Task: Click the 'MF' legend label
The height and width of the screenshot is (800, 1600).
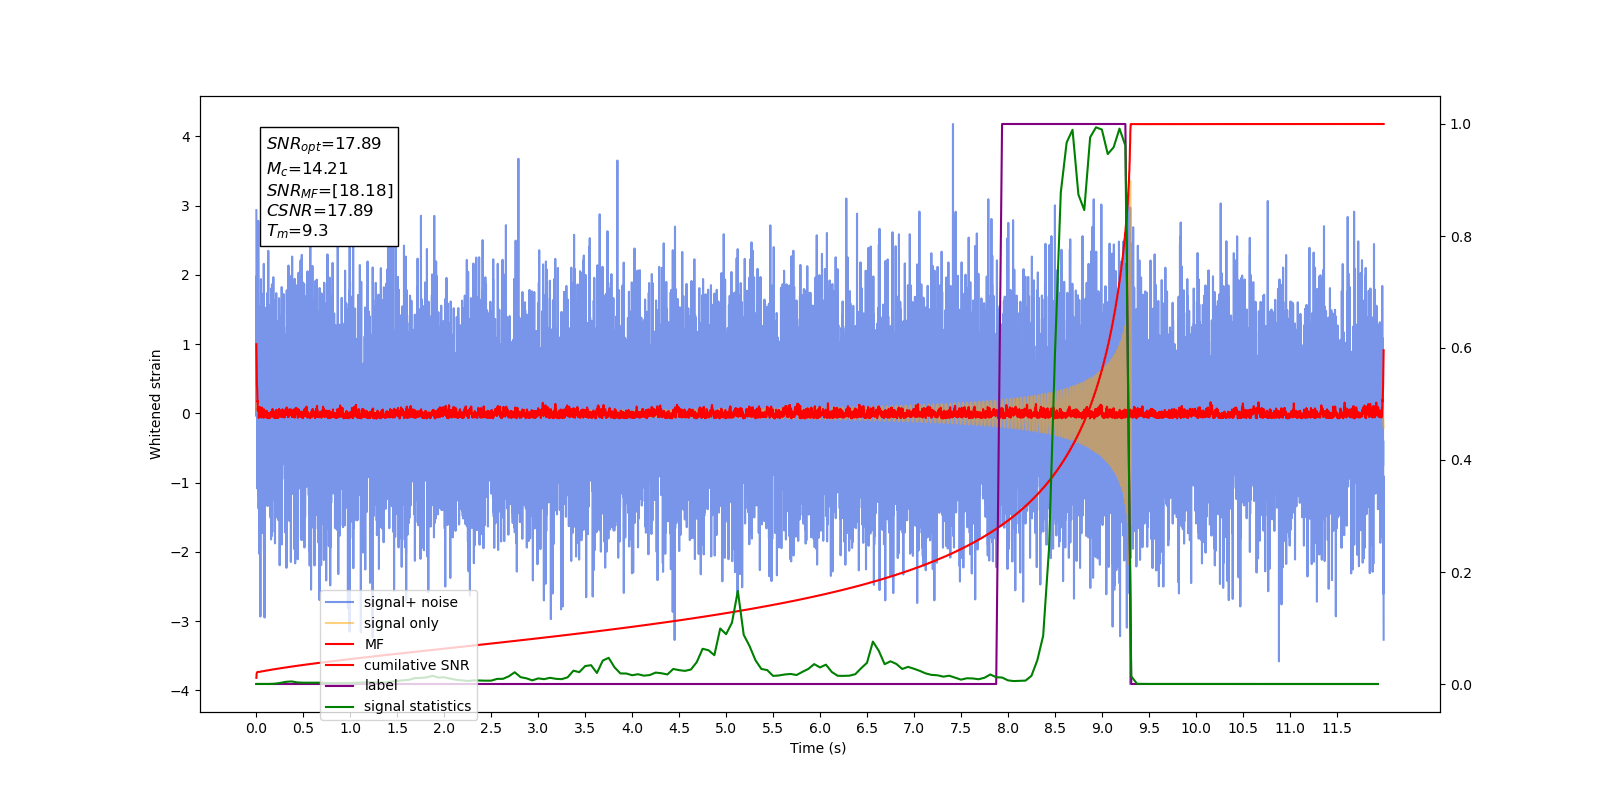Action: [374, 644]
